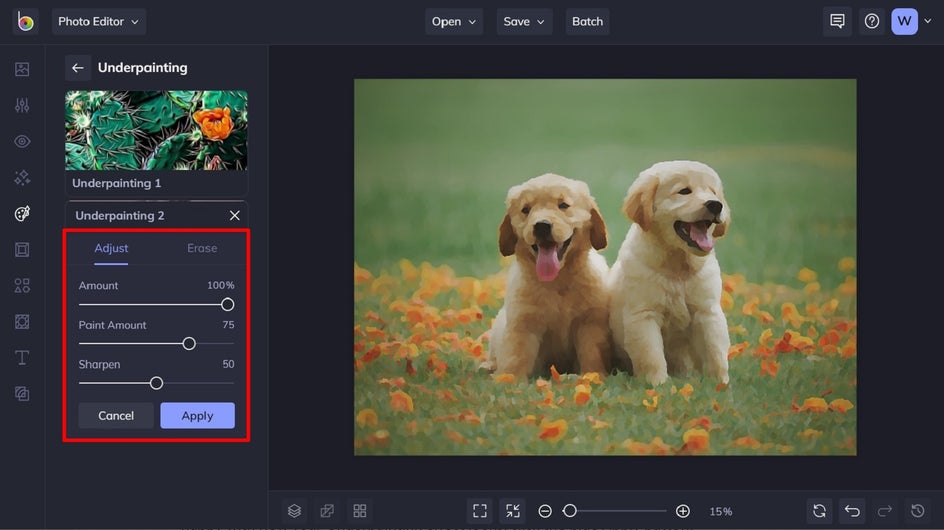The width and height of the screenshot is (944, 530).
Task: Open the Touch Up eye icon
Action: (x=22, y=142)
